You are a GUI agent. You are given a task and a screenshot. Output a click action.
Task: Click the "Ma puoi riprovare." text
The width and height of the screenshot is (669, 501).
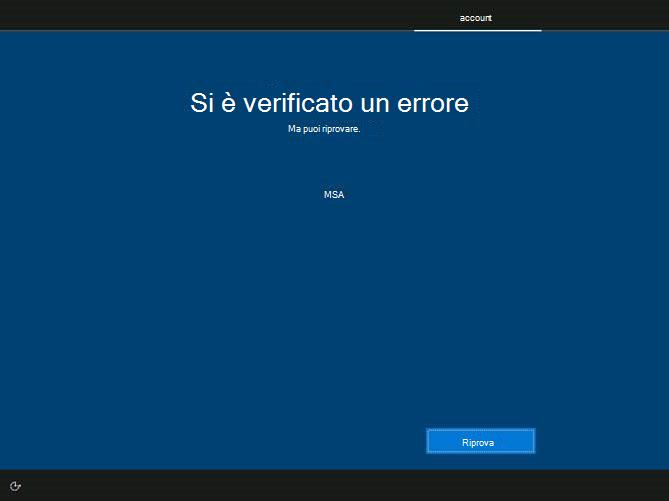tap(324, 129)
